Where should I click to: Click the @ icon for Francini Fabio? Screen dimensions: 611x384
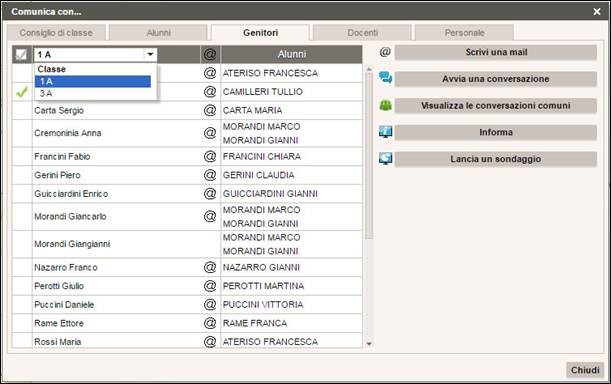[210, 156]
